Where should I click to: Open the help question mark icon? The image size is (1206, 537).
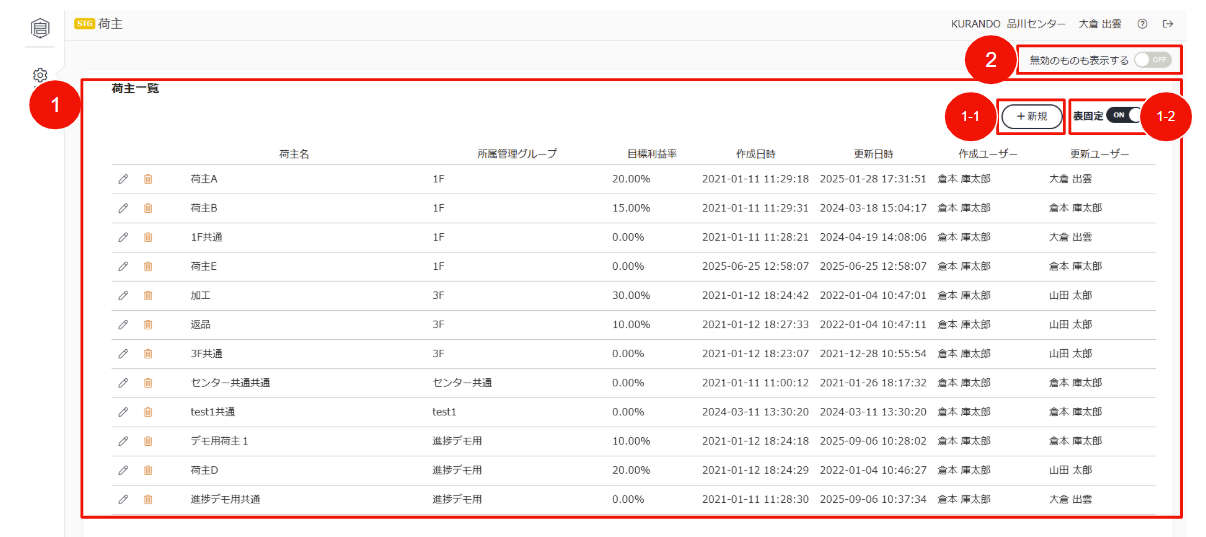[x=1142, y=23]
